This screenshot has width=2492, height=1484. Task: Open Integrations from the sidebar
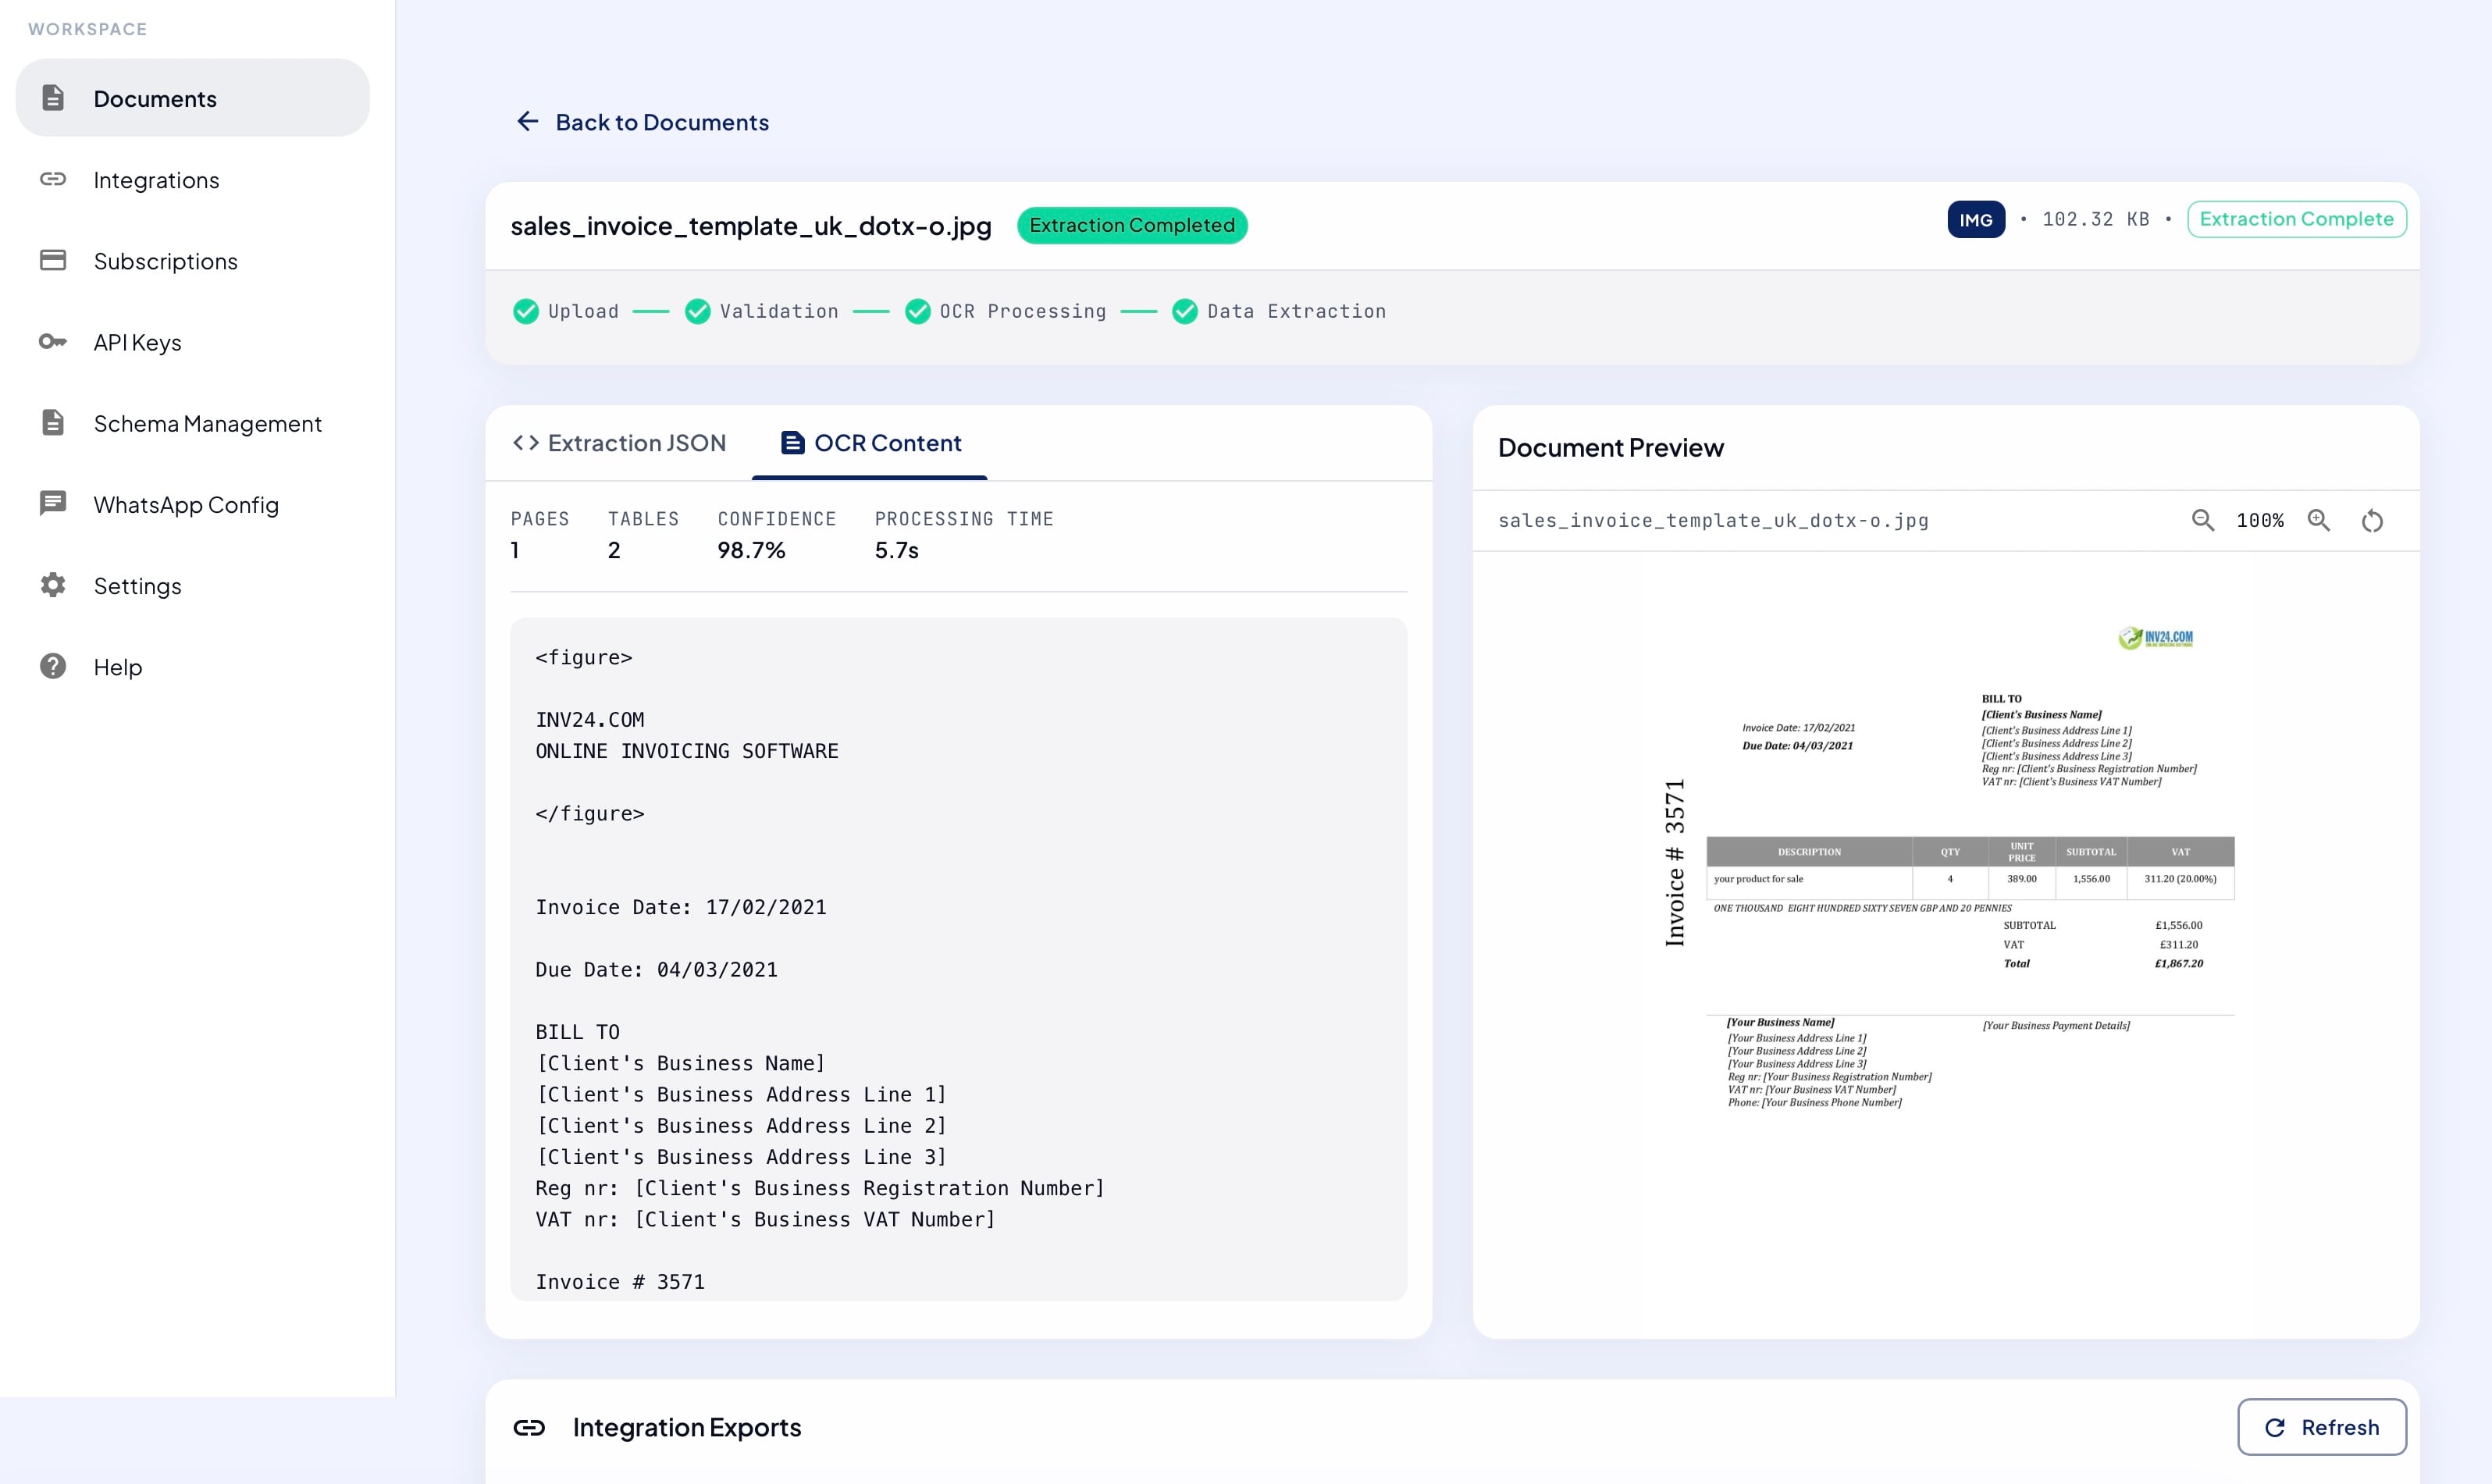[156, 180]
